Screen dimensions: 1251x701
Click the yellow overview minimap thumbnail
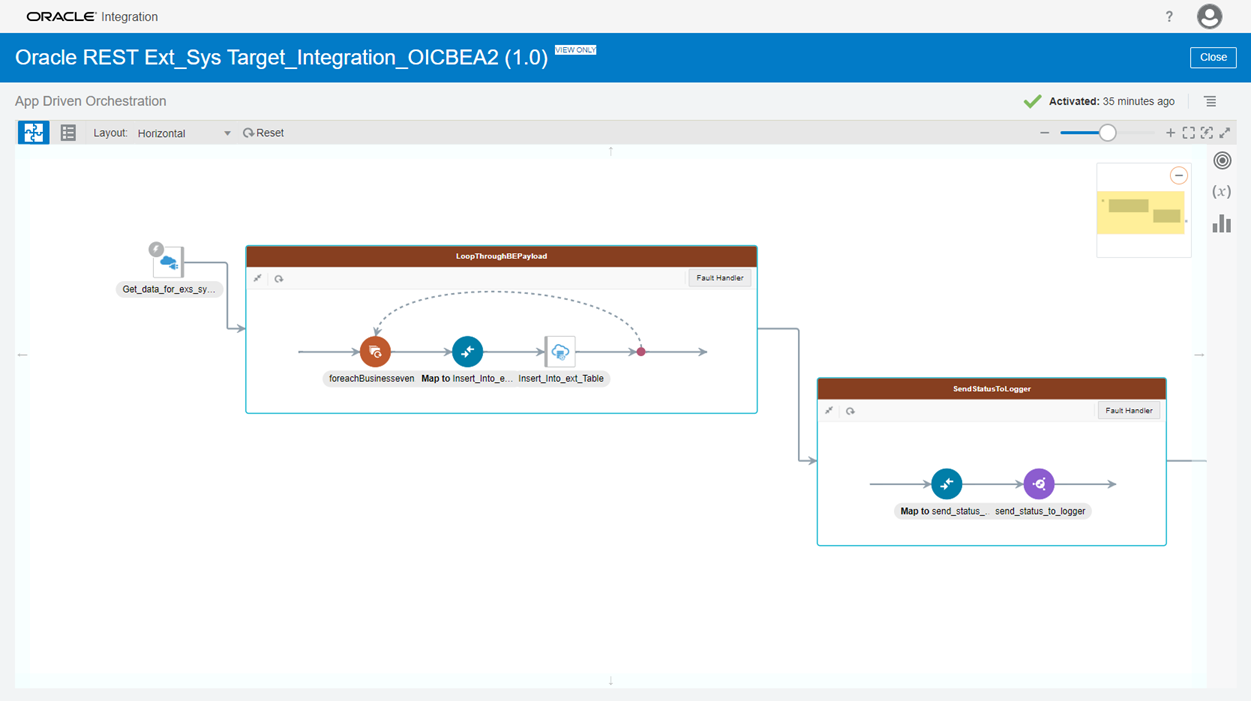[x=1141, y=212]
